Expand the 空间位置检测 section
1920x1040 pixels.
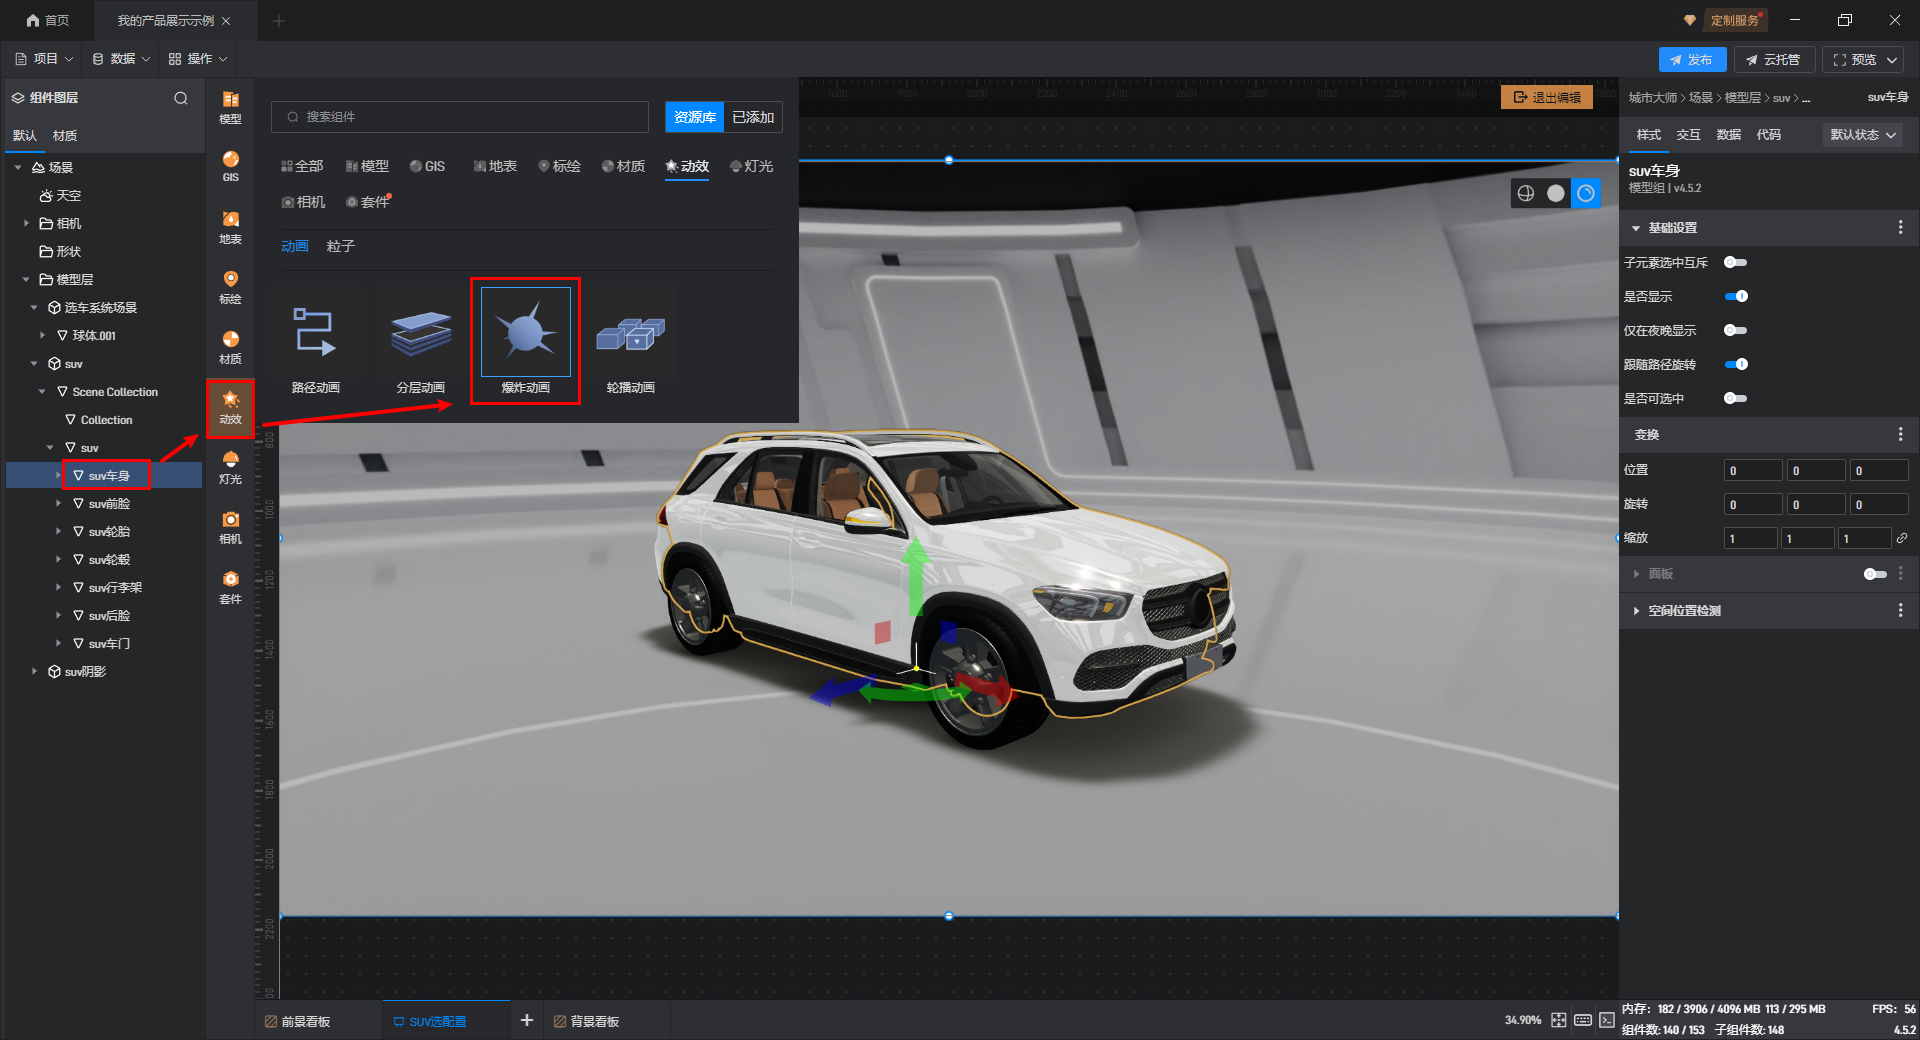(1636, 610)
